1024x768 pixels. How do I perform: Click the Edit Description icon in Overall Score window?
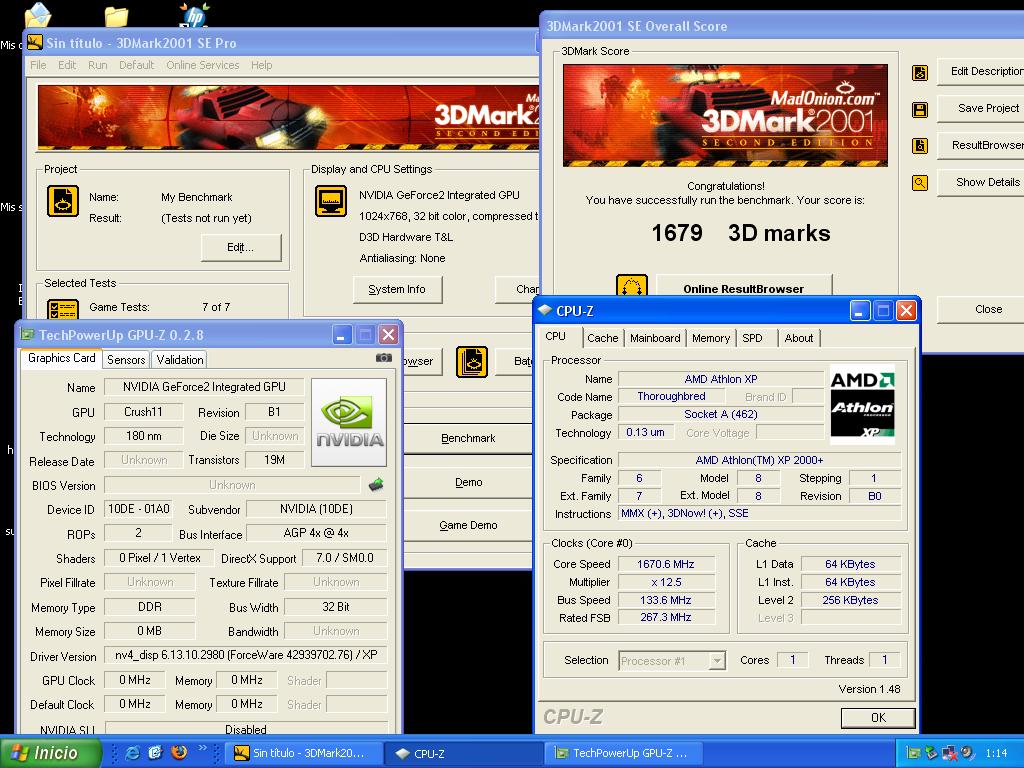tap(920, 72)
